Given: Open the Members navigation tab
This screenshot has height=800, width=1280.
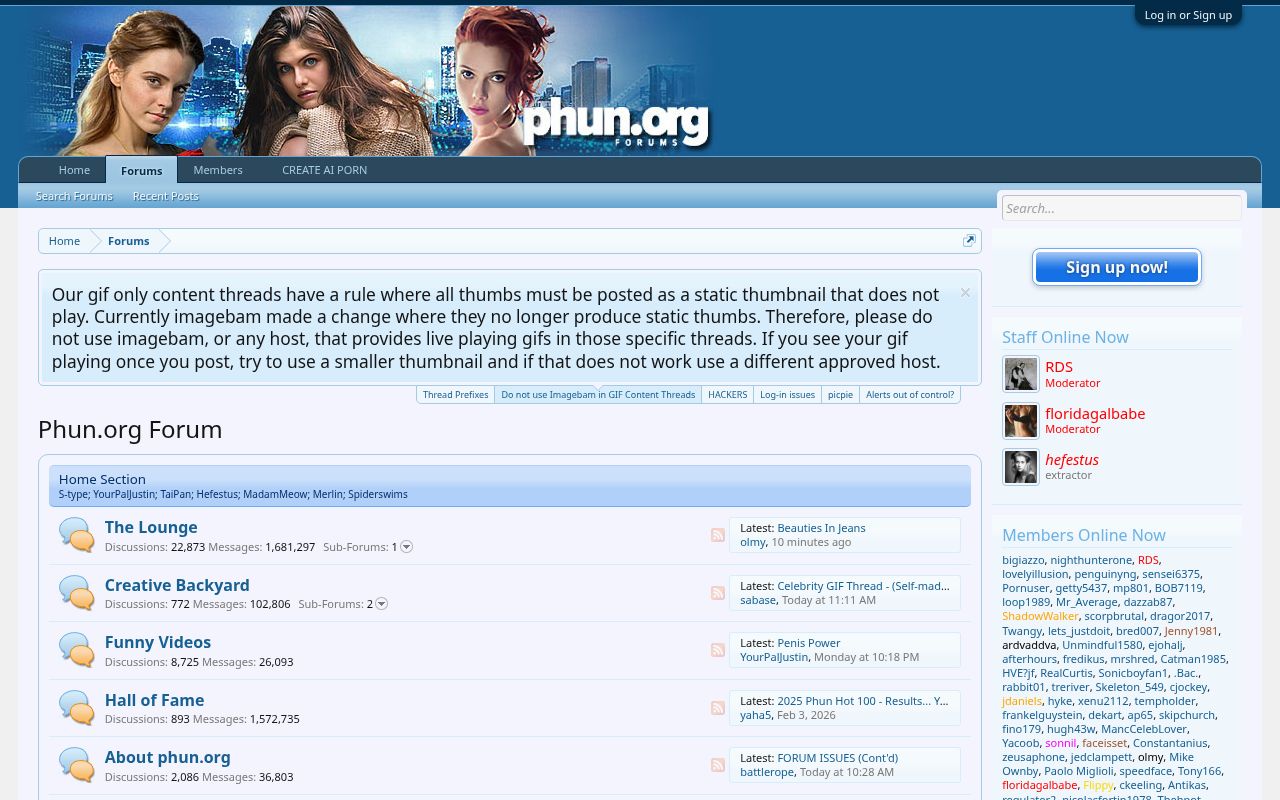Looking at the screenshot, I should (218, 170).
